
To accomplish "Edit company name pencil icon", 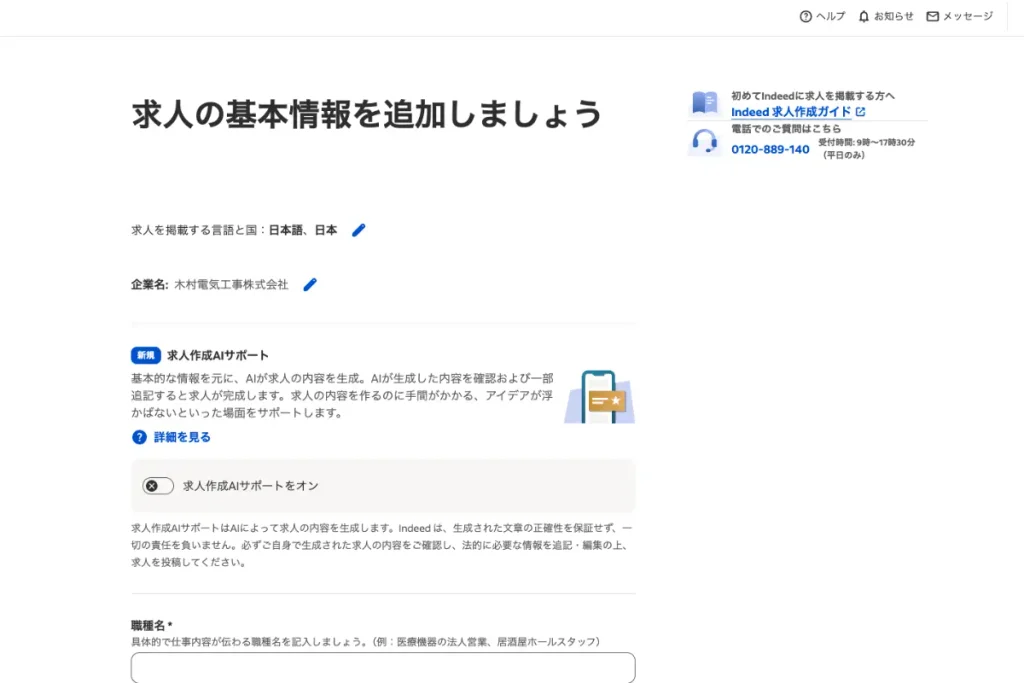I will point(310,284).
